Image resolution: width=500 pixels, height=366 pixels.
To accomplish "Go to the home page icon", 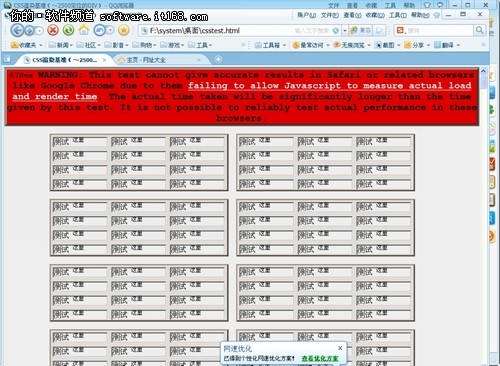I will [84, 30].
